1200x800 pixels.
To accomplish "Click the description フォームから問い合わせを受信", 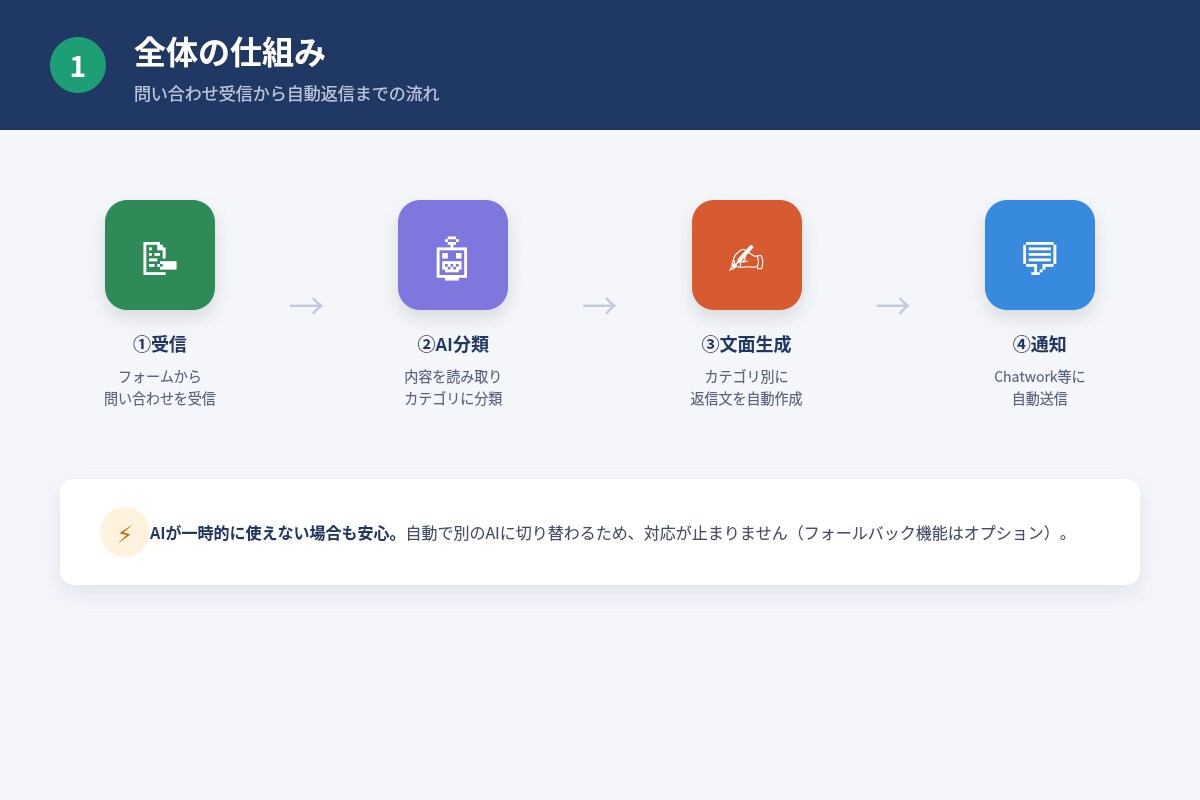I will coord(160,388).
